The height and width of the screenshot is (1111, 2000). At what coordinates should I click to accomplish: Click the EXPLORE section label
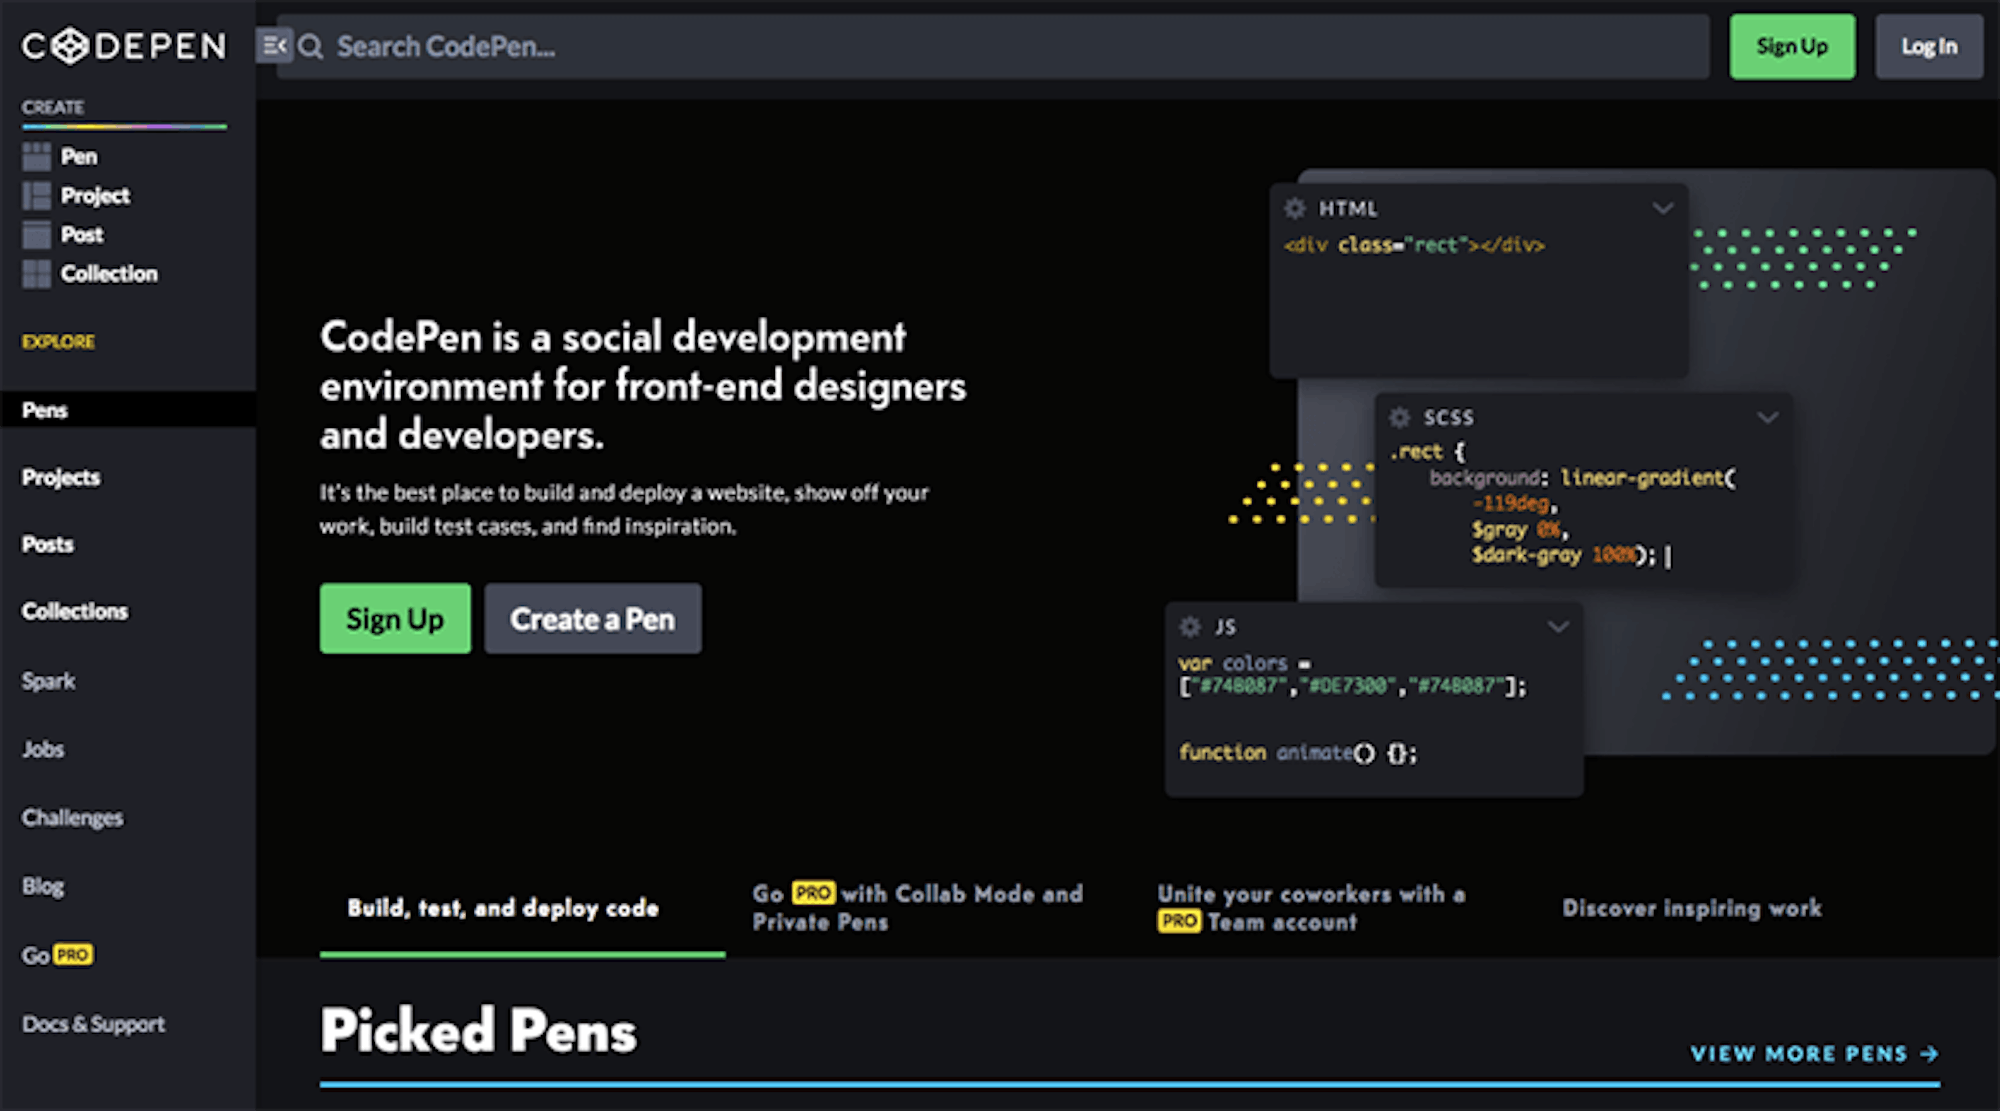tap(59, 342)
